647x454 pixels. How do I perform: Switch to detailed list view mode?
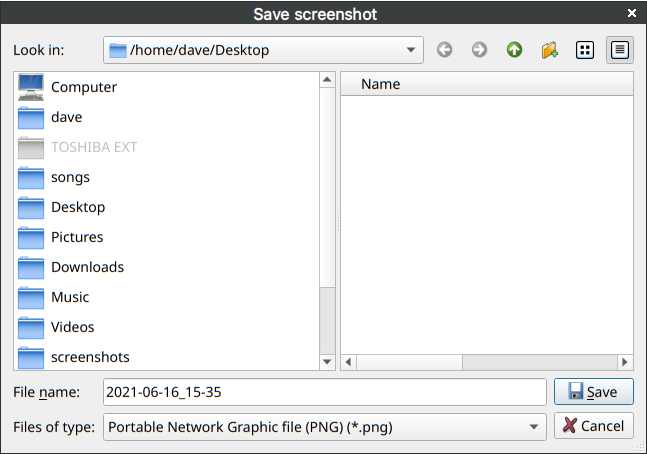pos(620,50)
